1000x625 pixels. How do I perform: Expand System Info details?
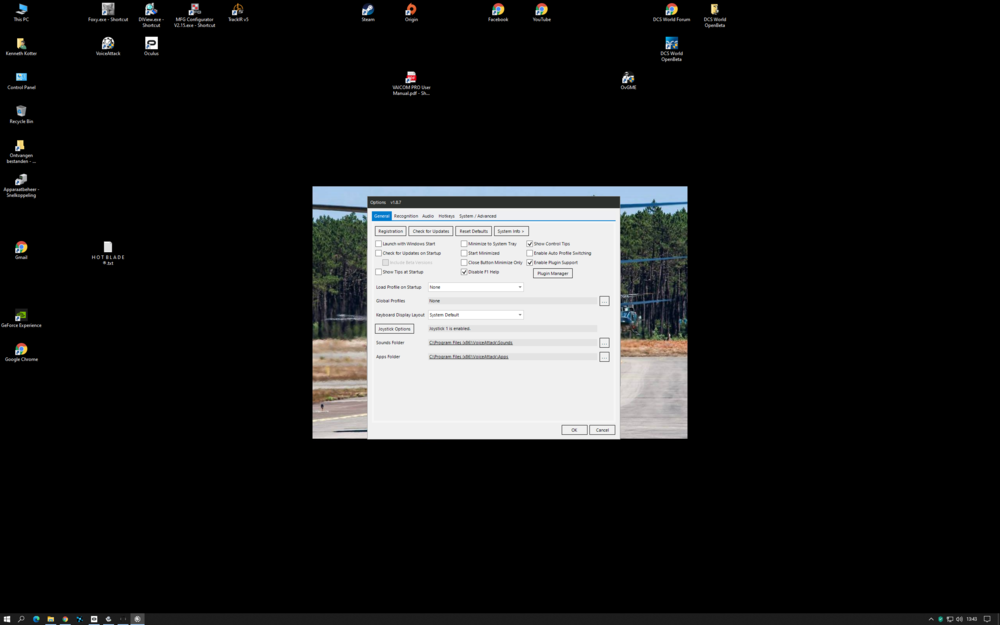point(510,231)
